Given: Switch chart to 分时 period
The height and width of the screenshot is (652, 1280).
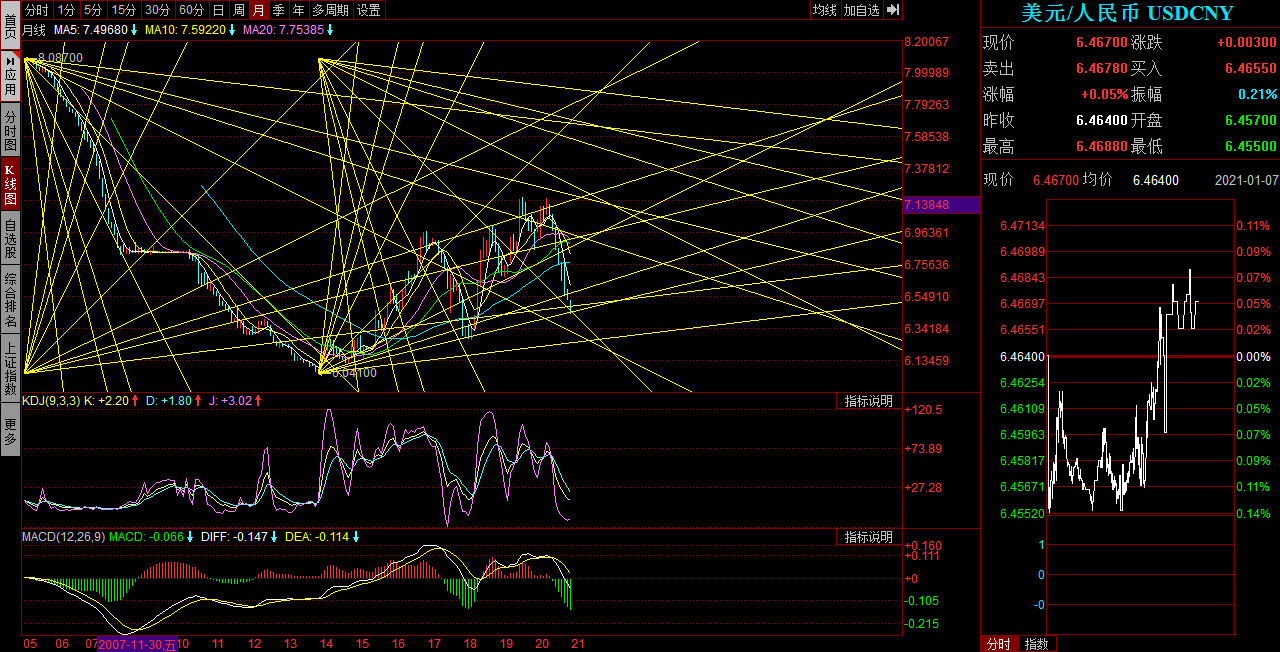Looking at the screenshot, I should click(x=37, y=10).
